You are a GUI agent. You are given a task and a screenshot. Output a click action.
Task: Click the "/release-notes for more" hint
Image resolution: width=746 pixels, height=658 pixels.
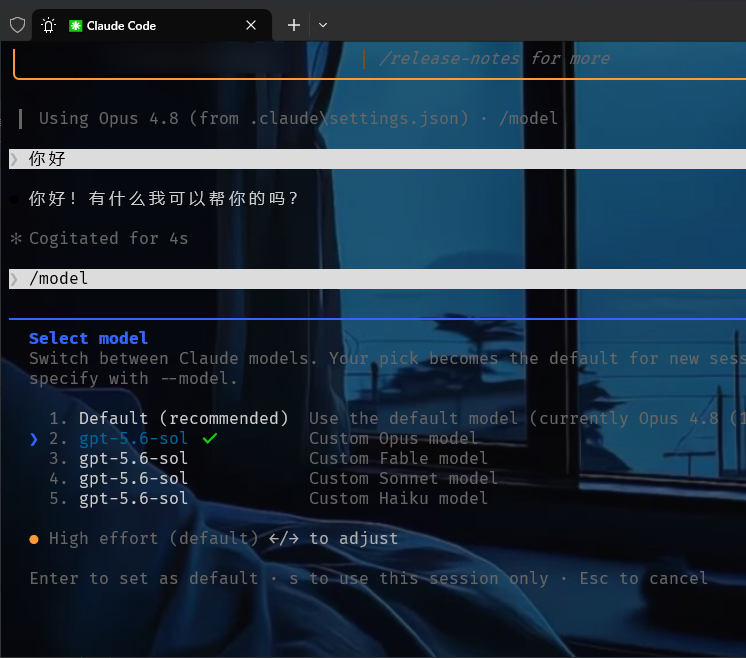click(x=494, y=59)
